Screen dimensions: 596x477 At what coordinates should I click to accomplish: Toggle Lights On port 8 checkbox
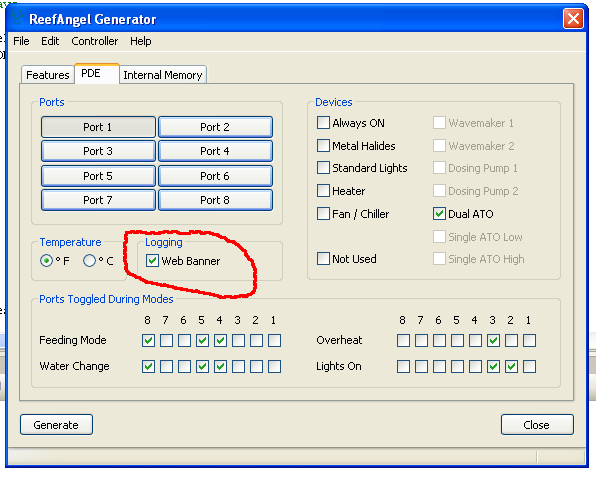403,367
